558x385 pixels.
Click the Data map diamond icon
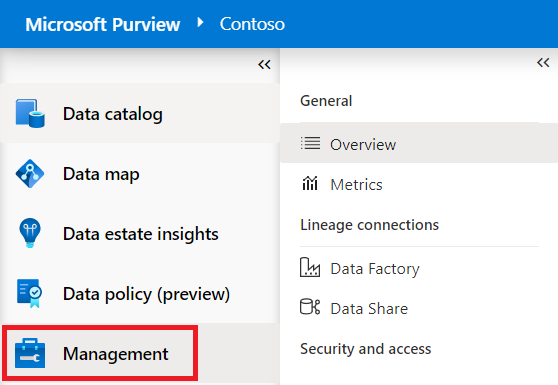(x=30, y=174)
